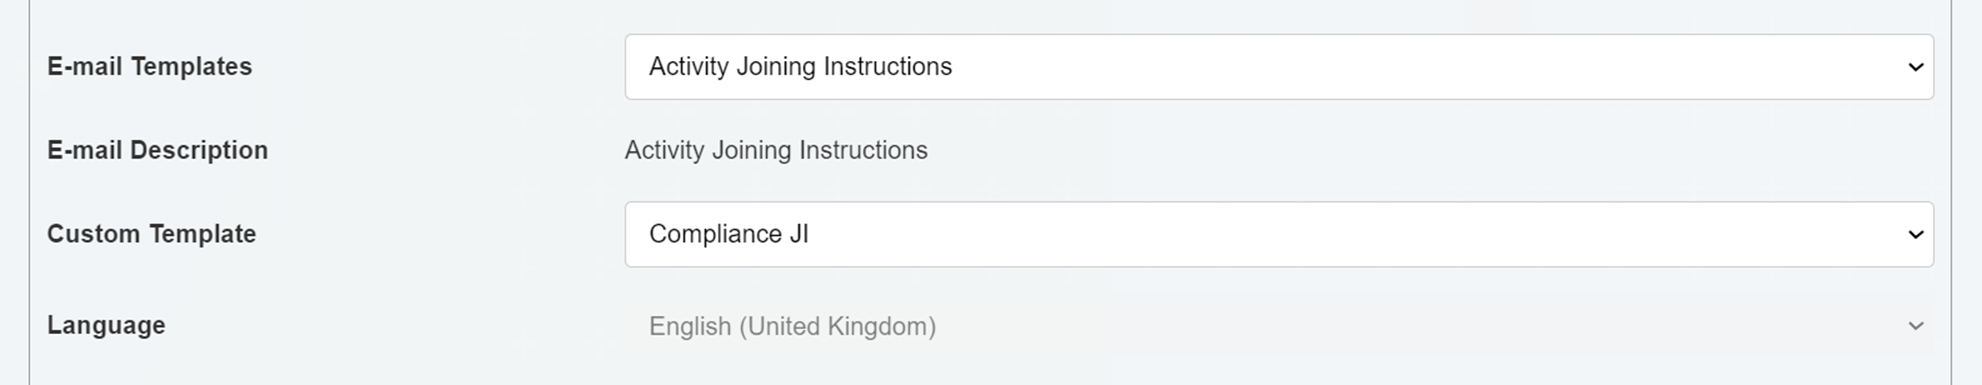This screenshot has height=385, width=1982.
Task: Select the E-mail Description field label
Action: point(158,150)
